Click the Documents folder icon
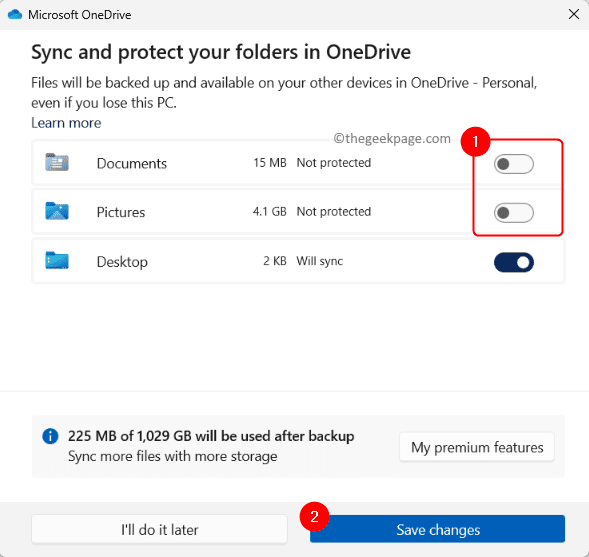Viewport: 589px width, 557px height. pos(57,162)
